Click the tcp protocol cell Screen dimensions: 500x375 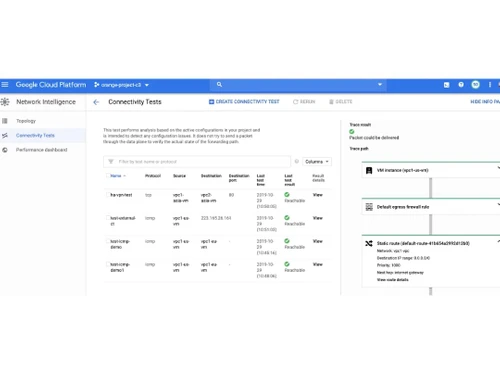(x=148, y=195)
